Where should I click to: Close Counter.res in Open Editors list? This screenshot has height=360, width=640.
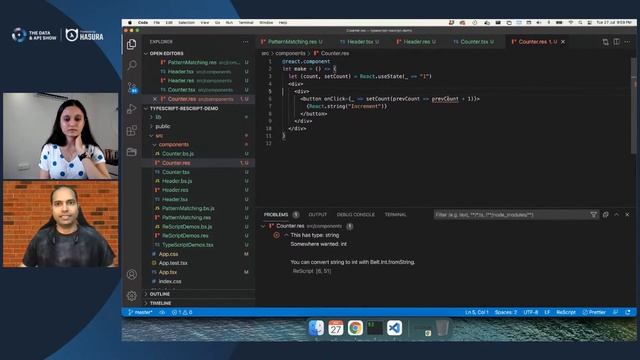click(155, 99)
